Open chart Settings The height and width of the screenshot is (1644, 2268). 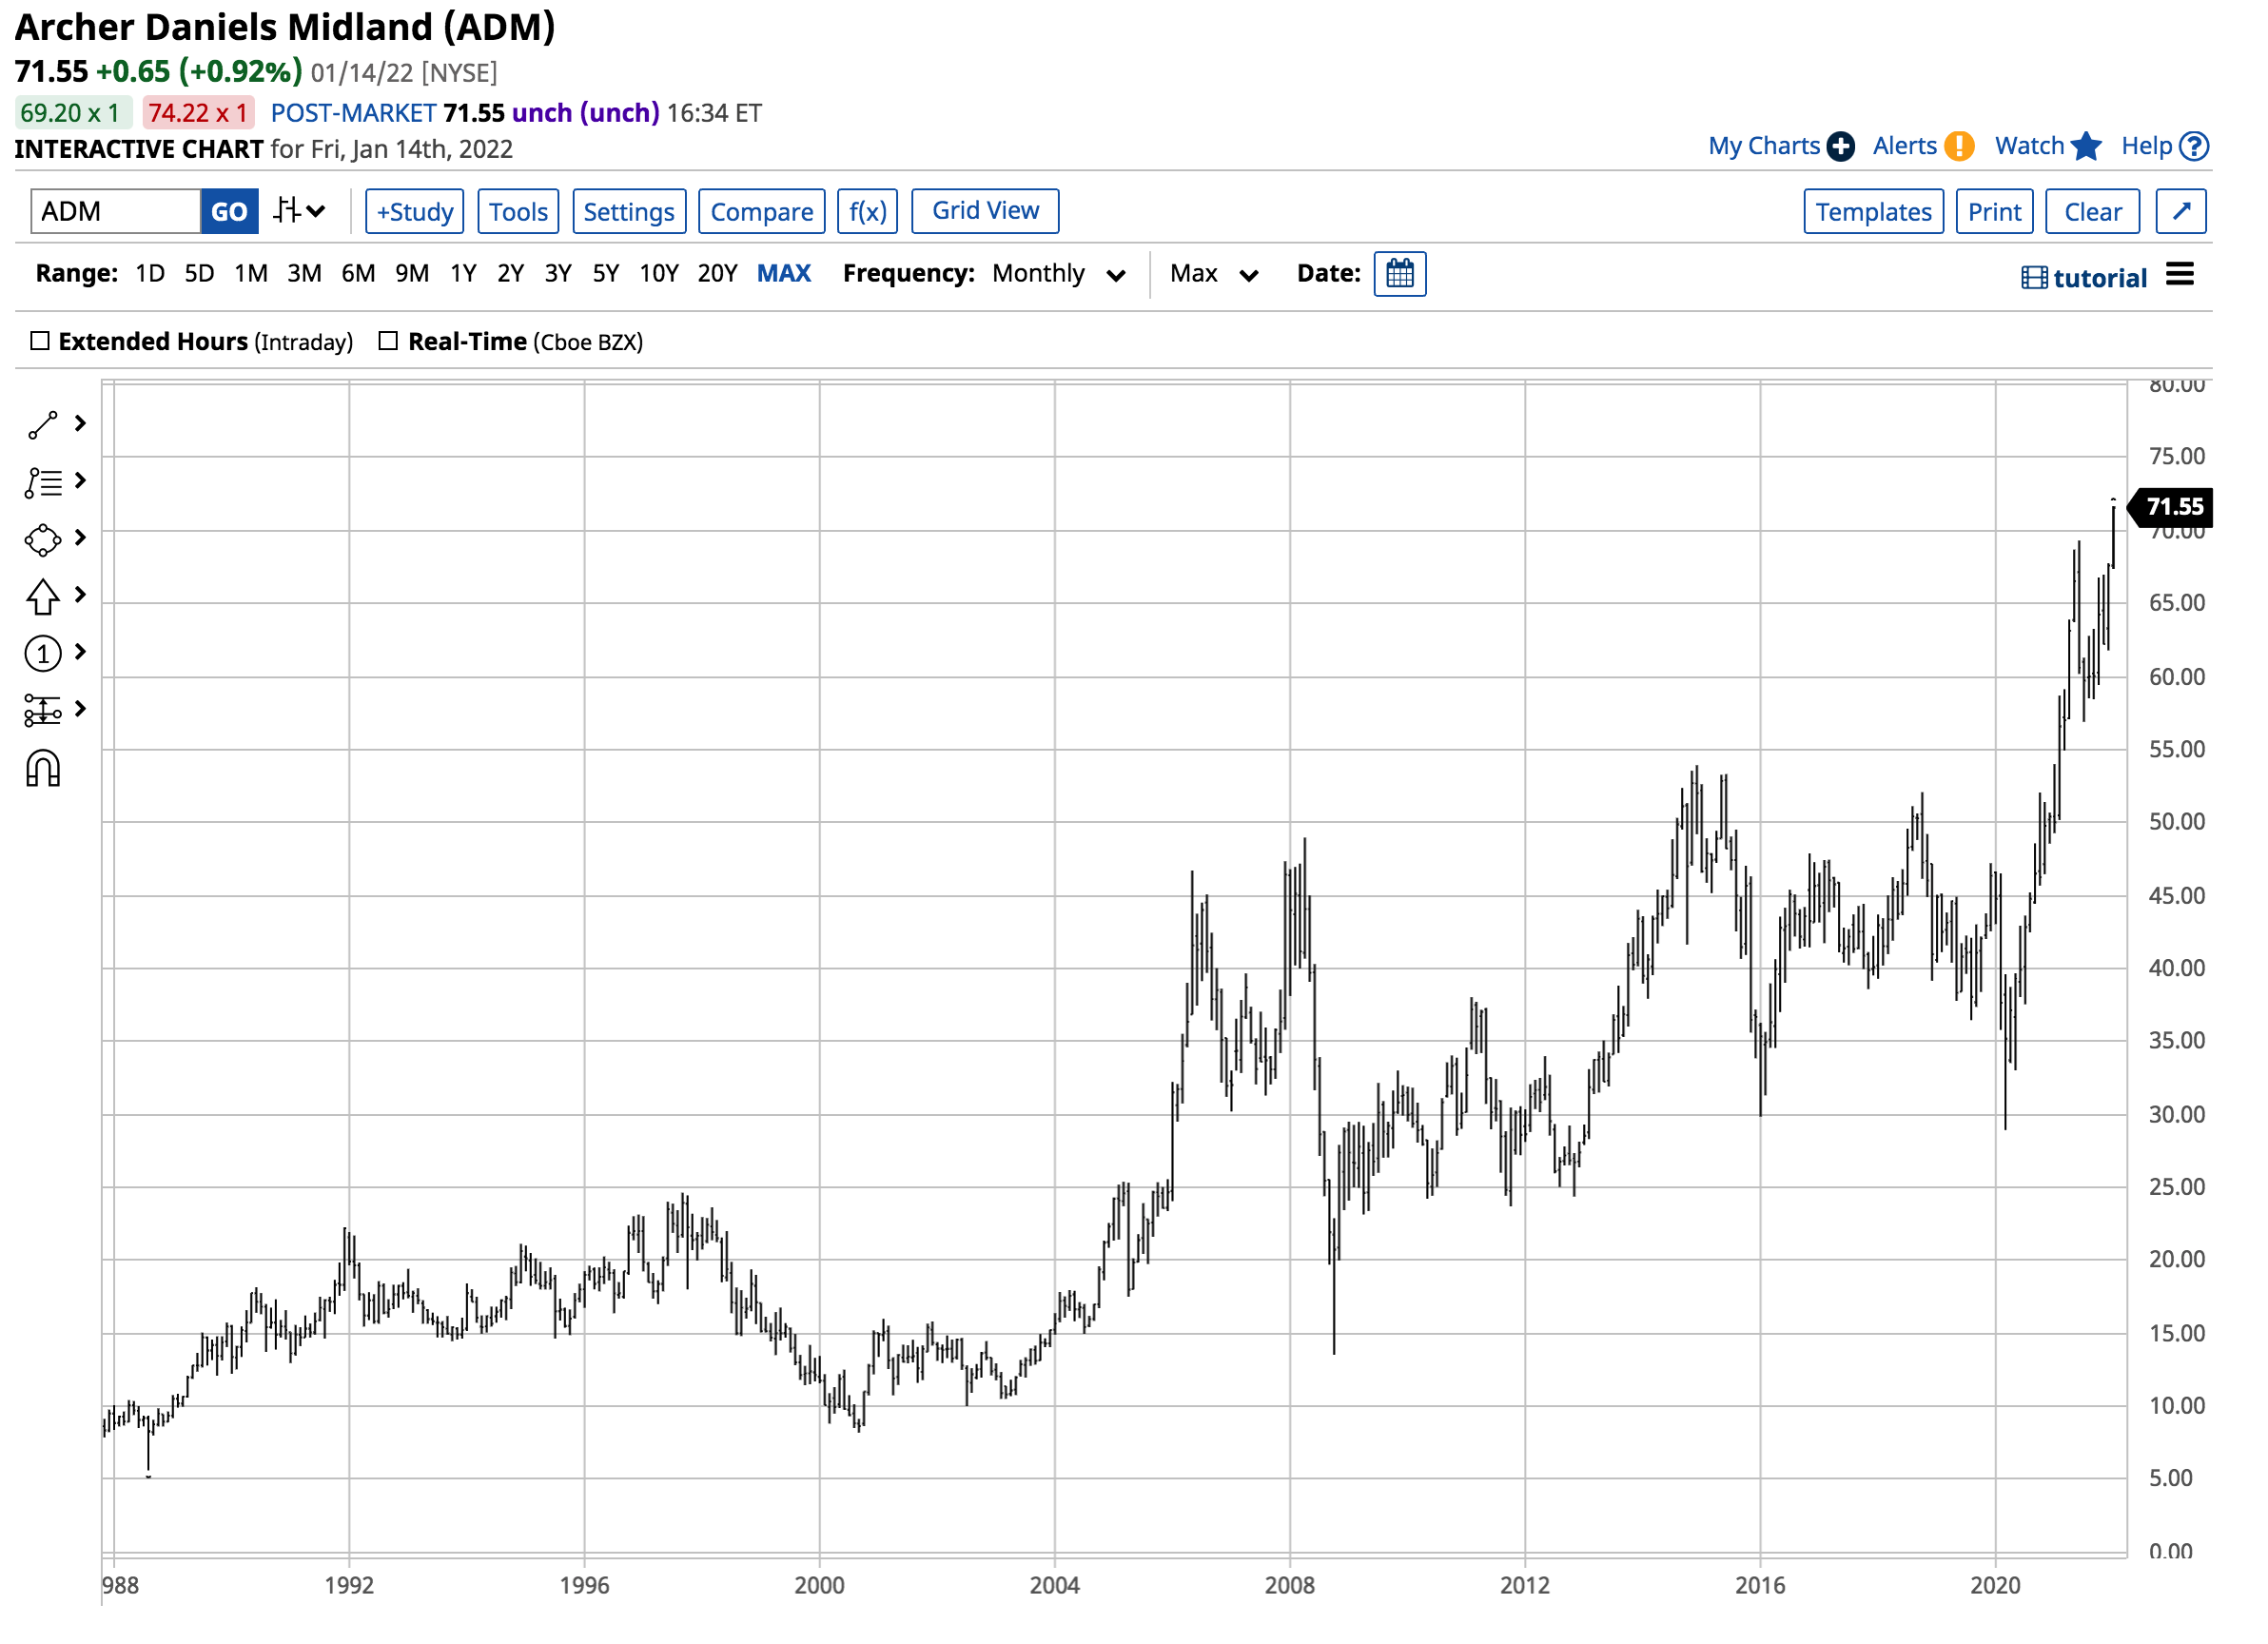(630, 212)
